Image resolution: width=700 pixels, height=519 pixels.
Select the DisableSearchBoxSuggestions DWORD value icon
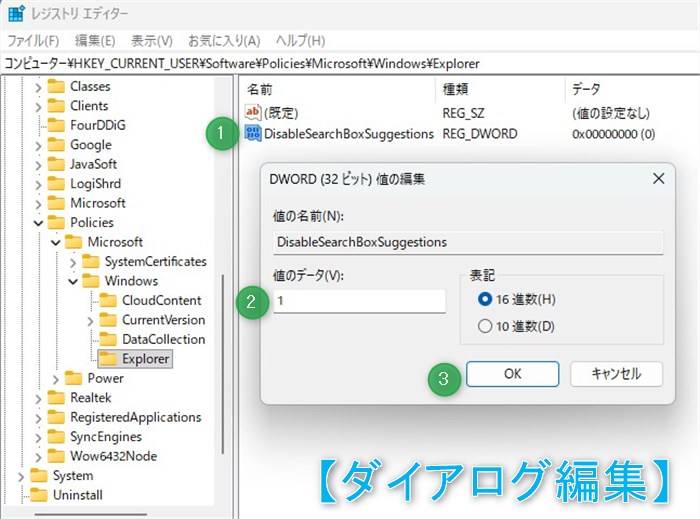[253, 133]
